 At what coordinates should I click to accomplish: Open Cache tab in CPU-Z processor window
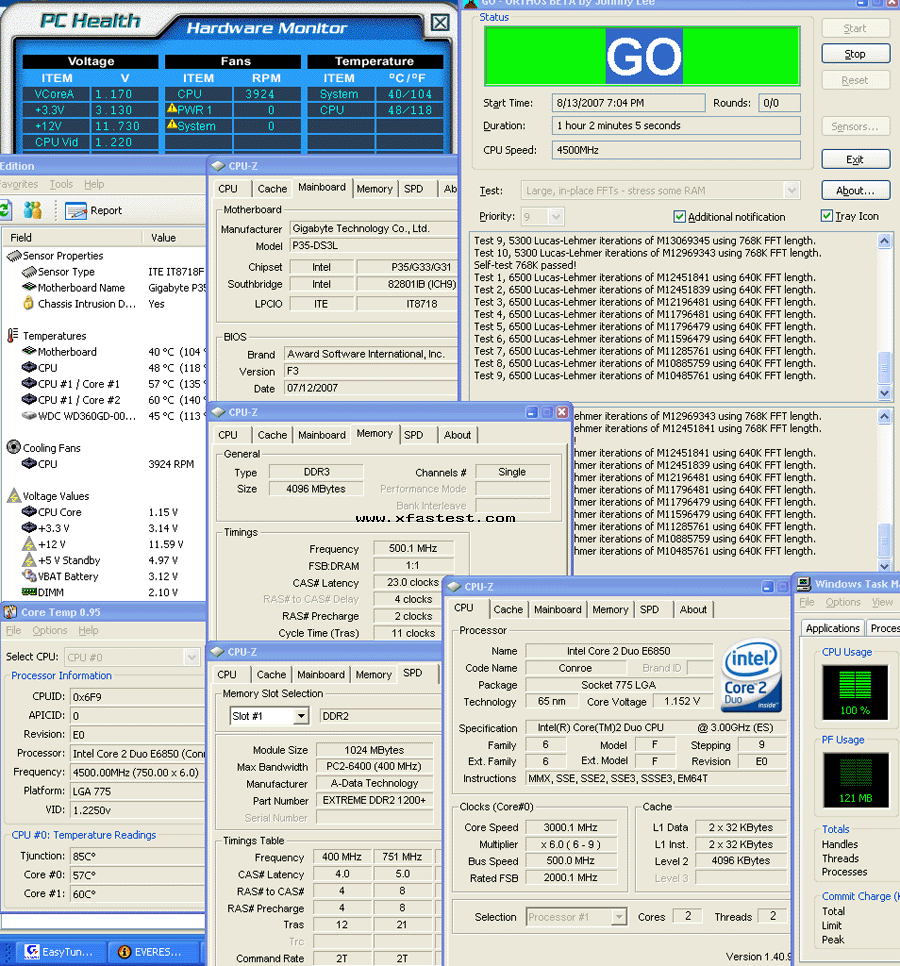click(508, 609)
